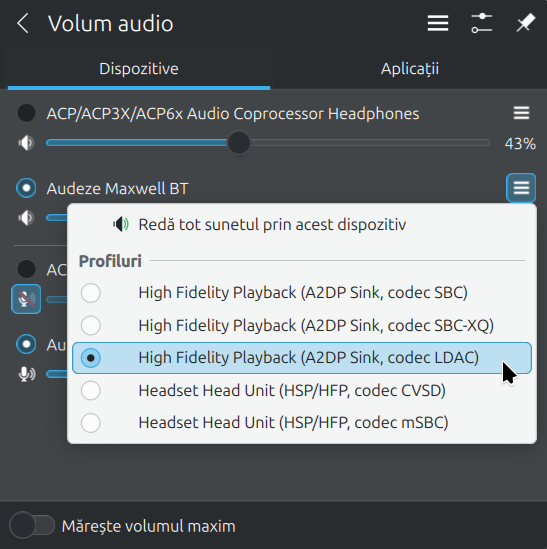The width and height of the screenshot is (547, 549).
Task: Select ACP Audio Coprocessor Headphones as default output
Action: (26, 113)
